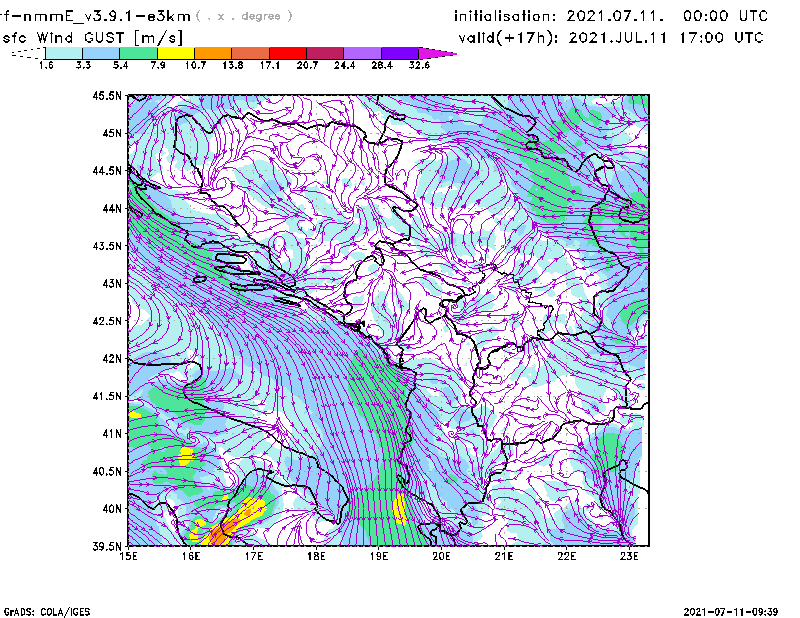Click the legend value 24.4
Viewport: 800px width, 618px height.
pyautogui.click(x=344, y=65)
